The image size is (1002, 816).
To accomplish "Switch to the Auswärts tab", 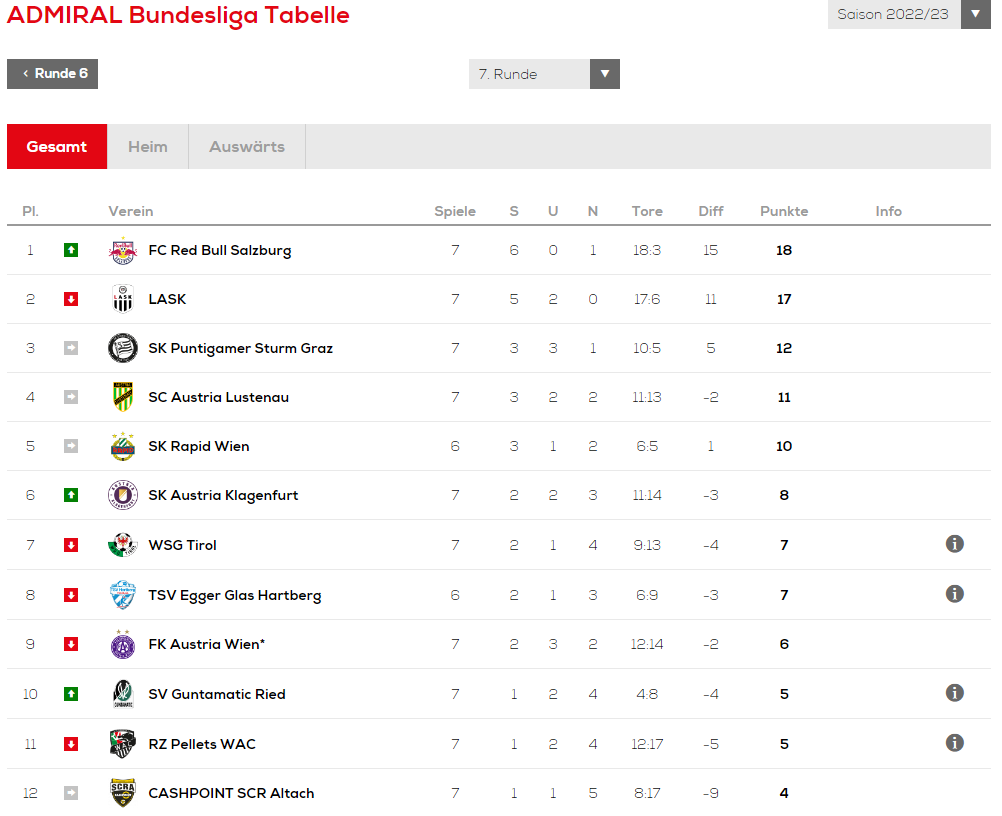I will point(247,147).
